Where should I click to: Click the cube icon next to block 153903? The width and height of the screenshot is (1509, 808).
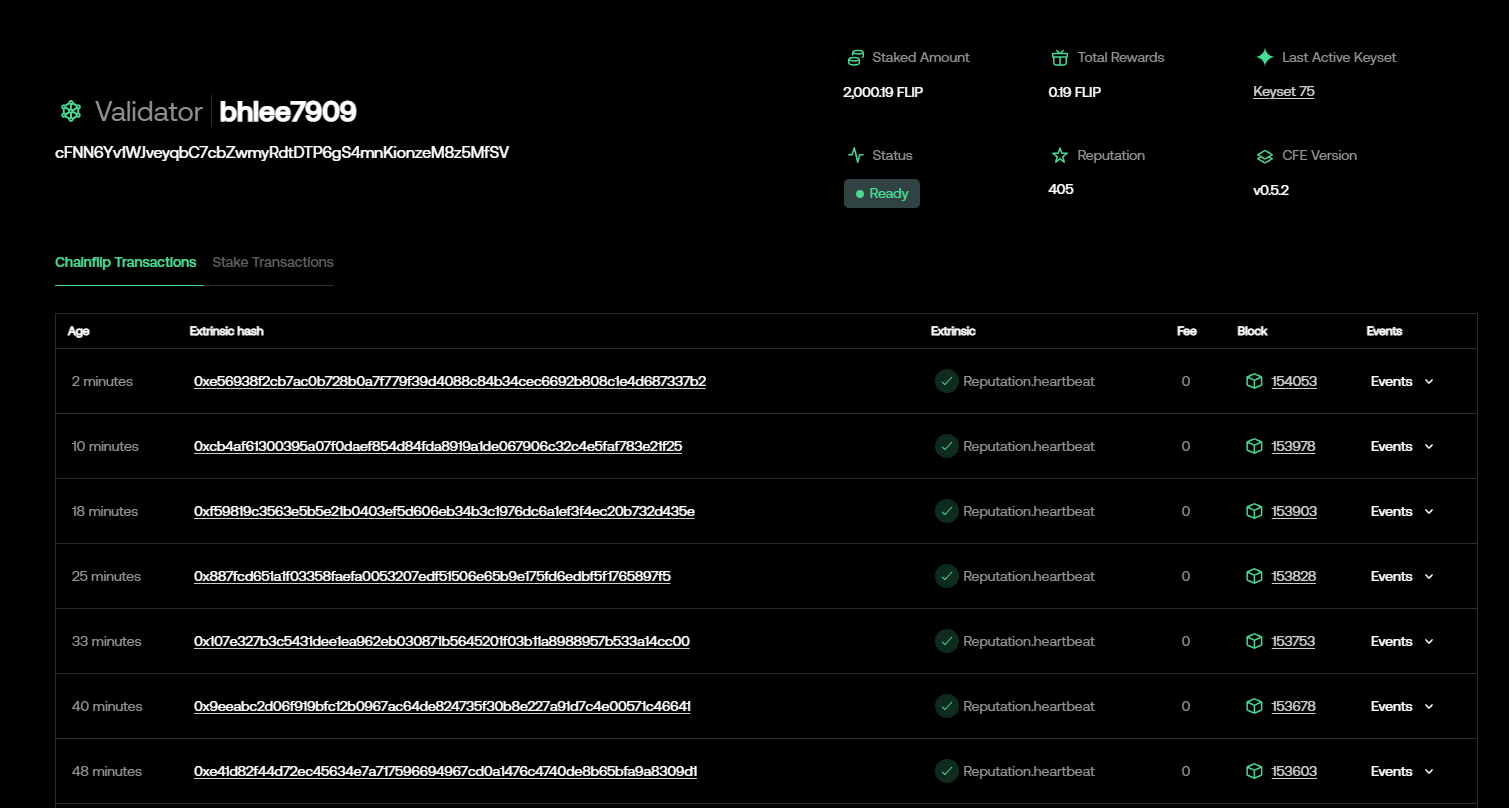point(1254,511)
